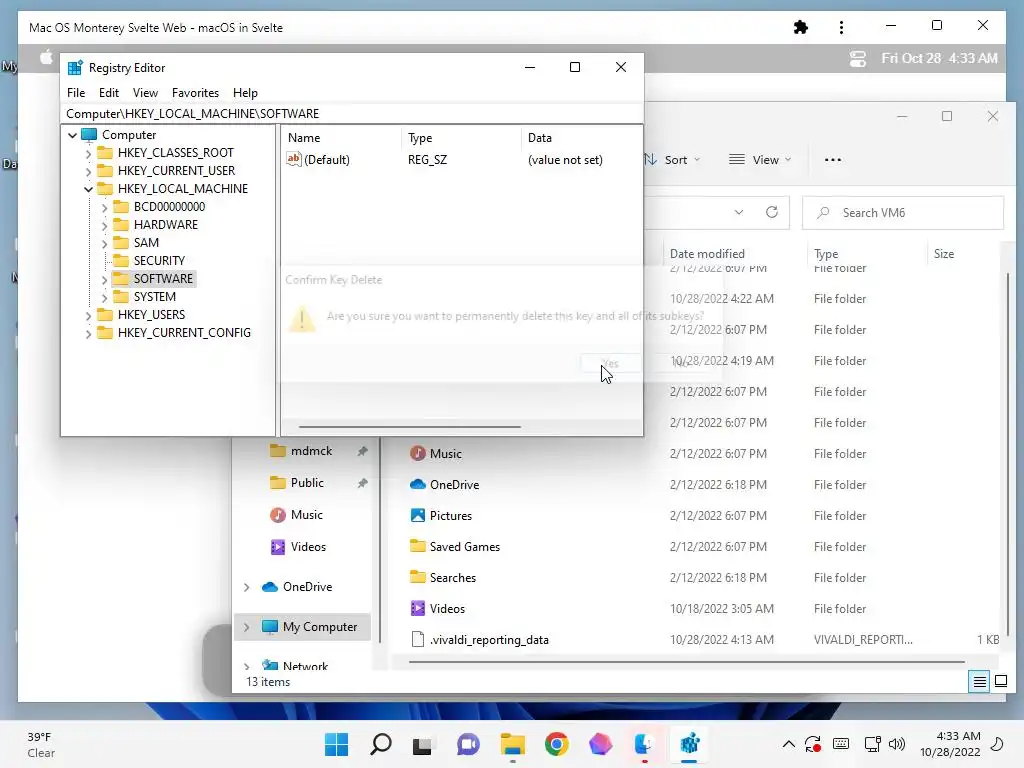
Task: Expand HKEY_CLASSES_ROOT node
Action: [88, 153]
